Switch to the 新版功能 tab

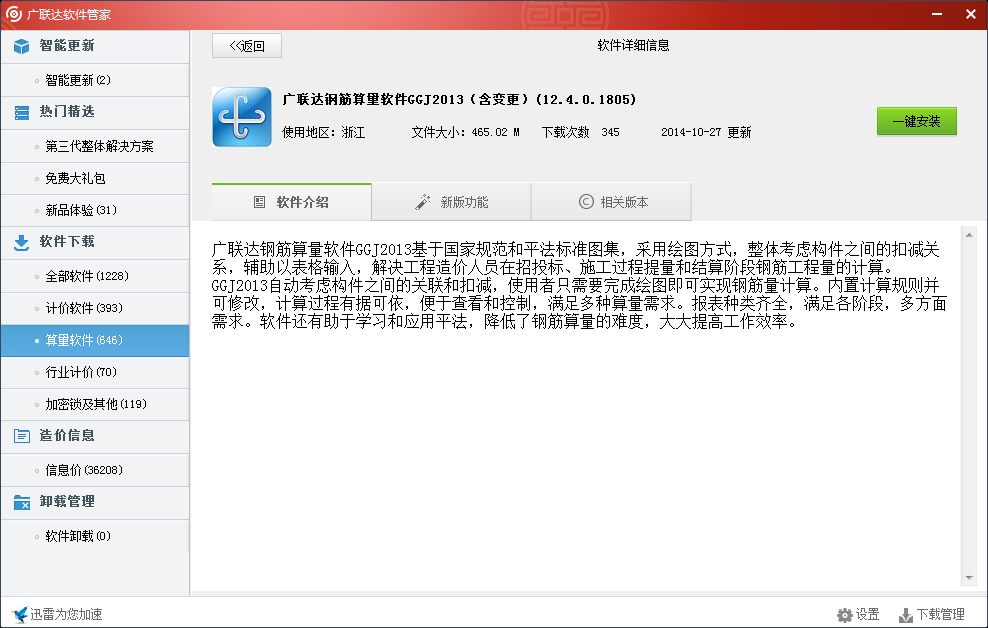point(452,202)
